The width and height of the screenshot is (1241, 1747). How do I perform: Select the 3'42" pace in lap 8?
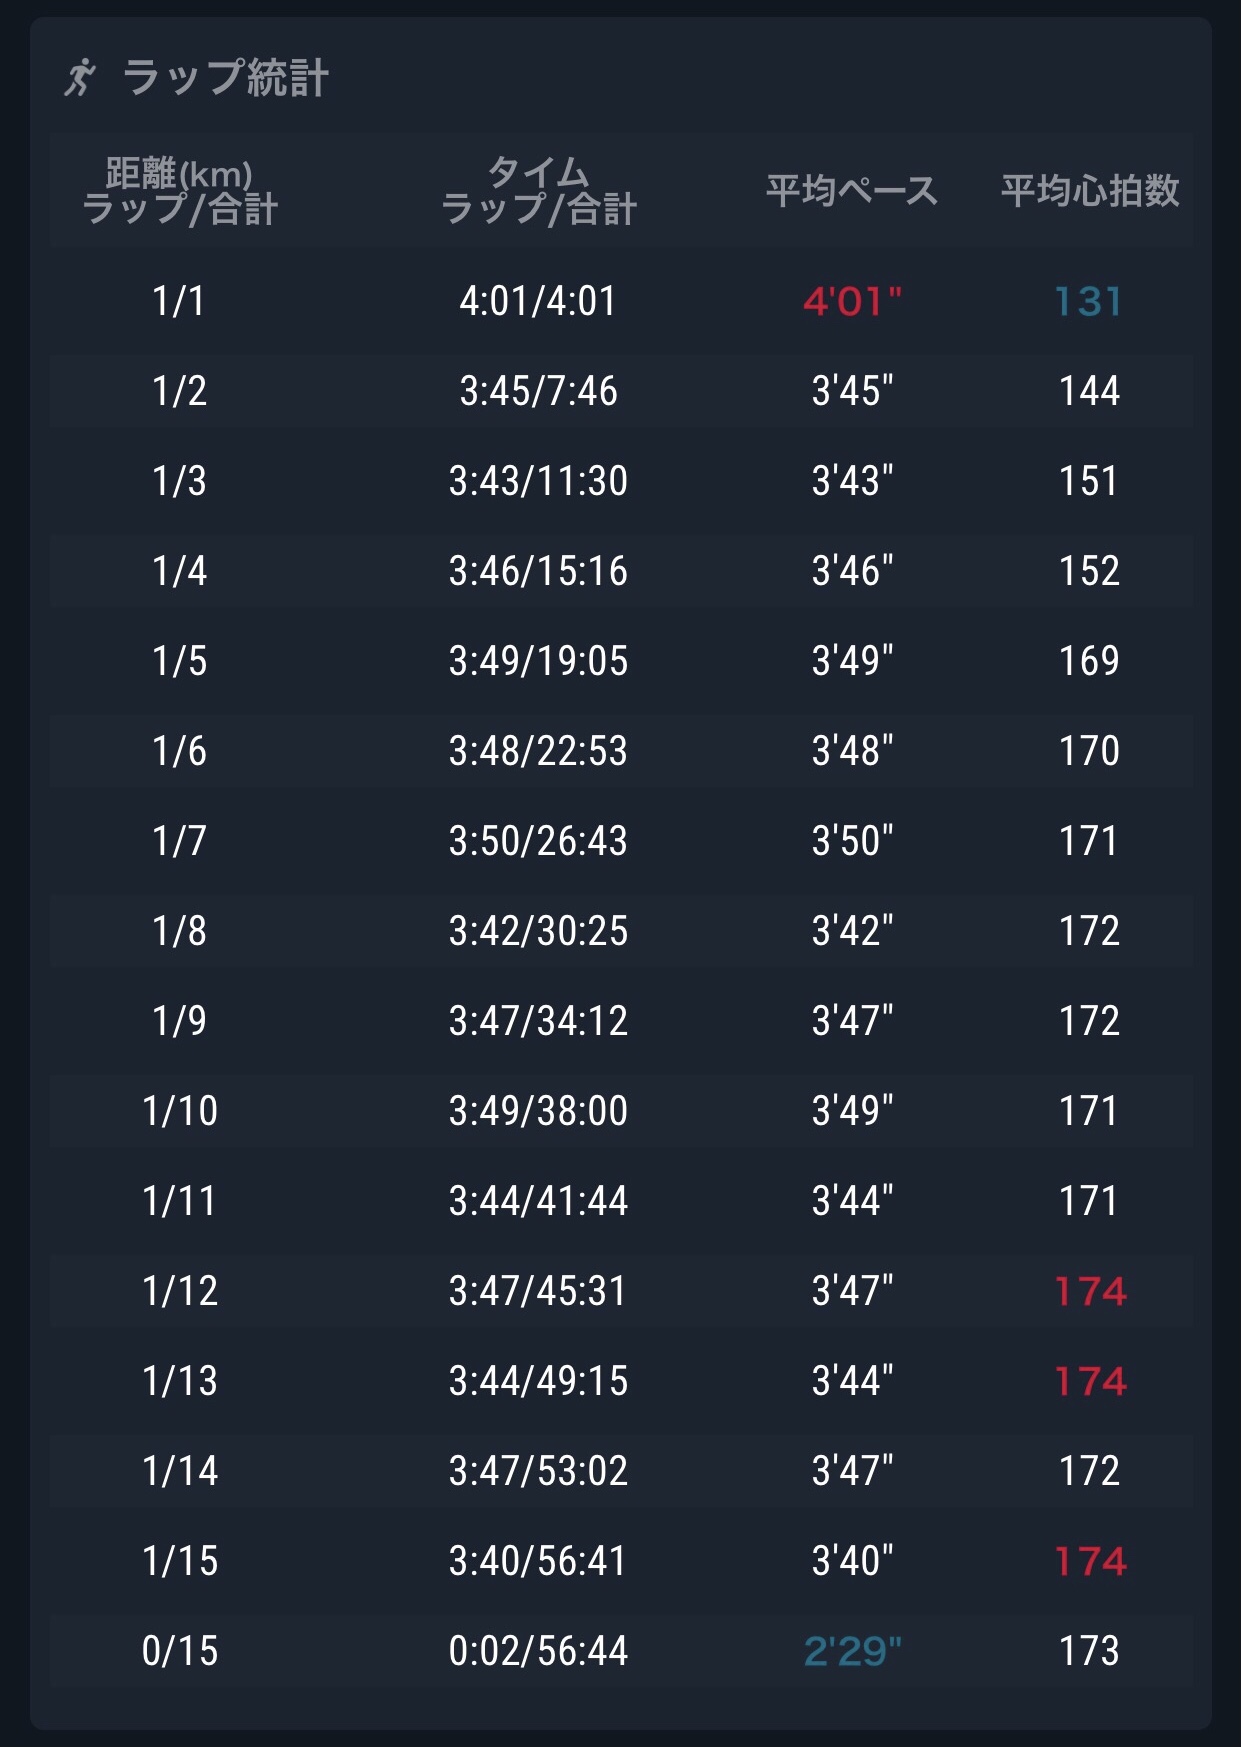(x=852, y=931)
